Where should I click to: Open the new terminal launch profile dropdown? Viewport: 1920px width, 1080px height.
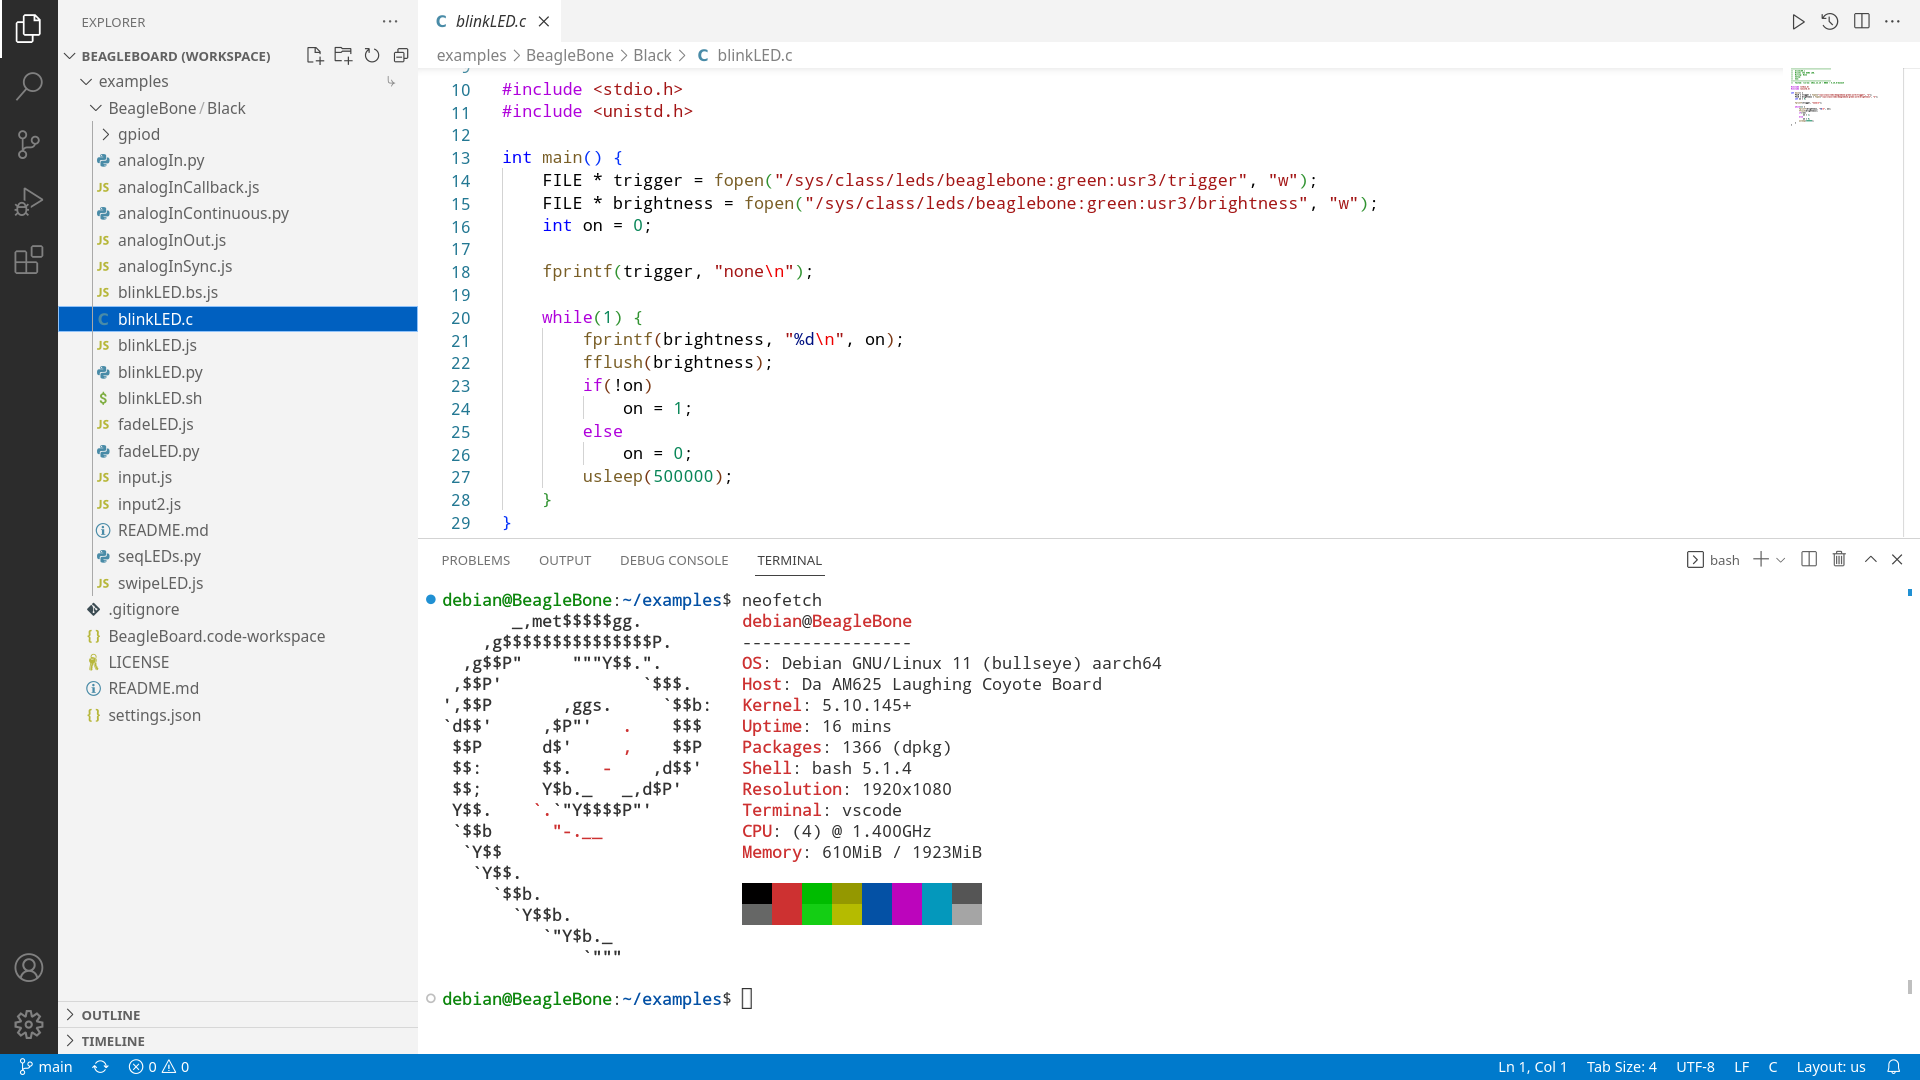coord(1781,560)
